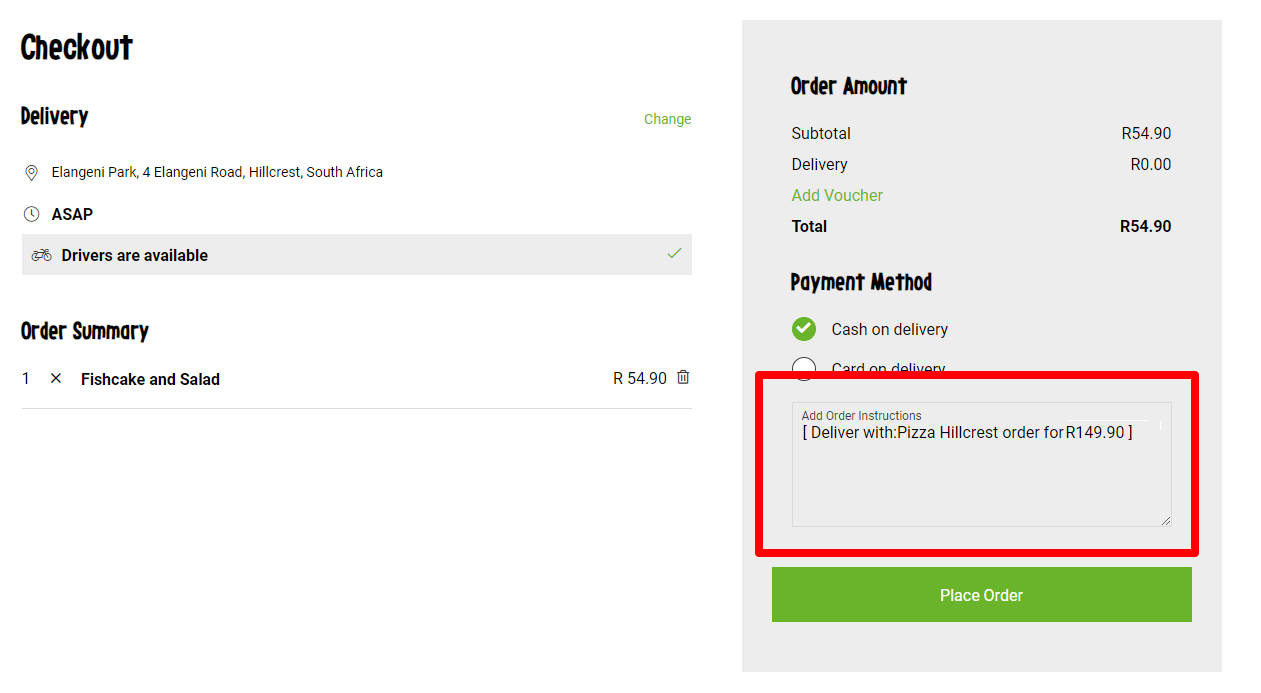Click the Drivers are available banner
1261x693 pixels.
click(356, 255)
